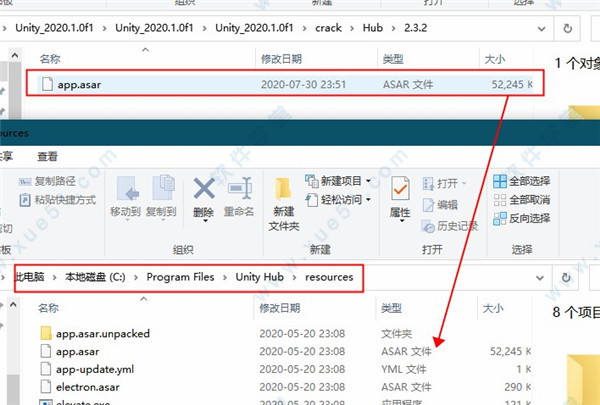Viewport: 600px width, 405px height.
Task: Refresh the upper 2.3.2 window
Action: 567,29
